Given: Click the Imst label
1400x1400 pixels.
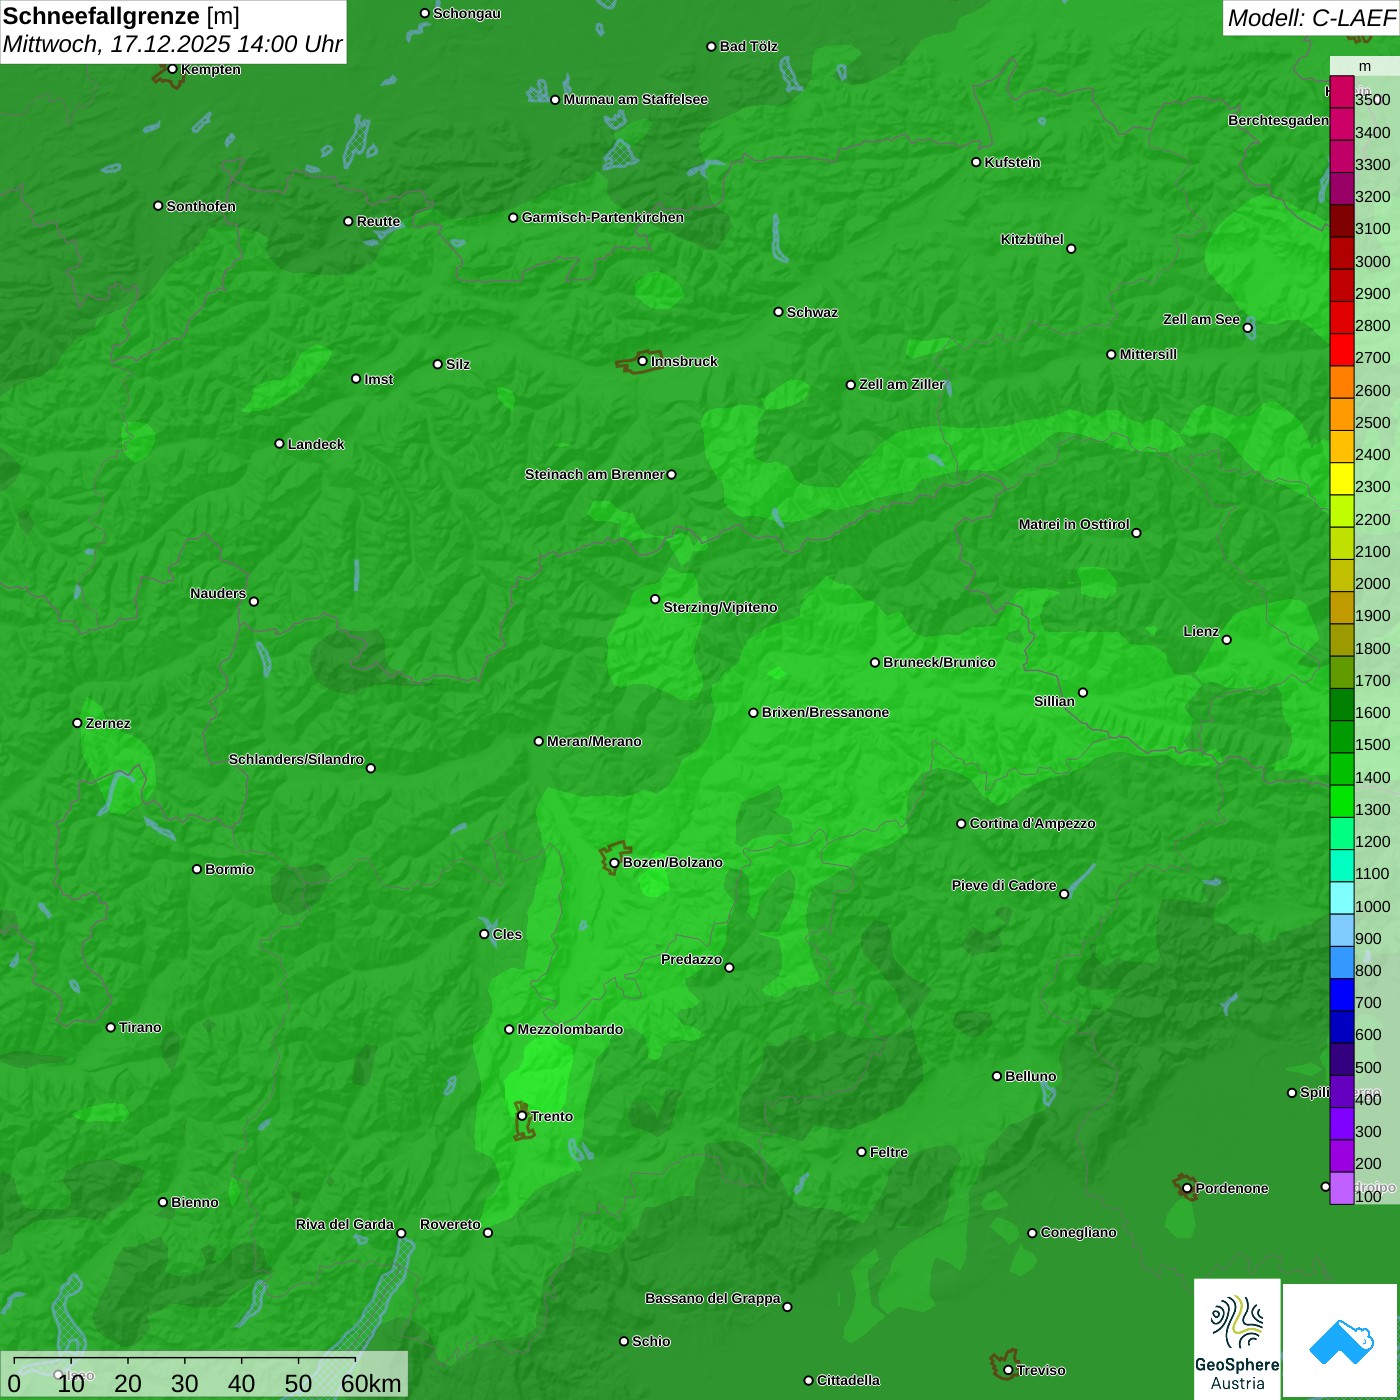Looking at the screenshot, I should [378, 379].
